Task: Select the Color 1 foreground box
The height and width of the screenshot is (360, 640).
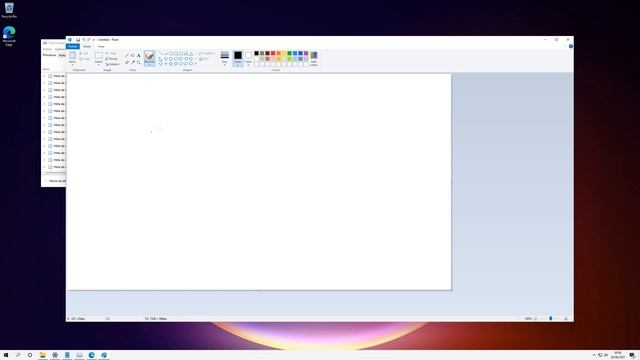Action: point(238,58)
